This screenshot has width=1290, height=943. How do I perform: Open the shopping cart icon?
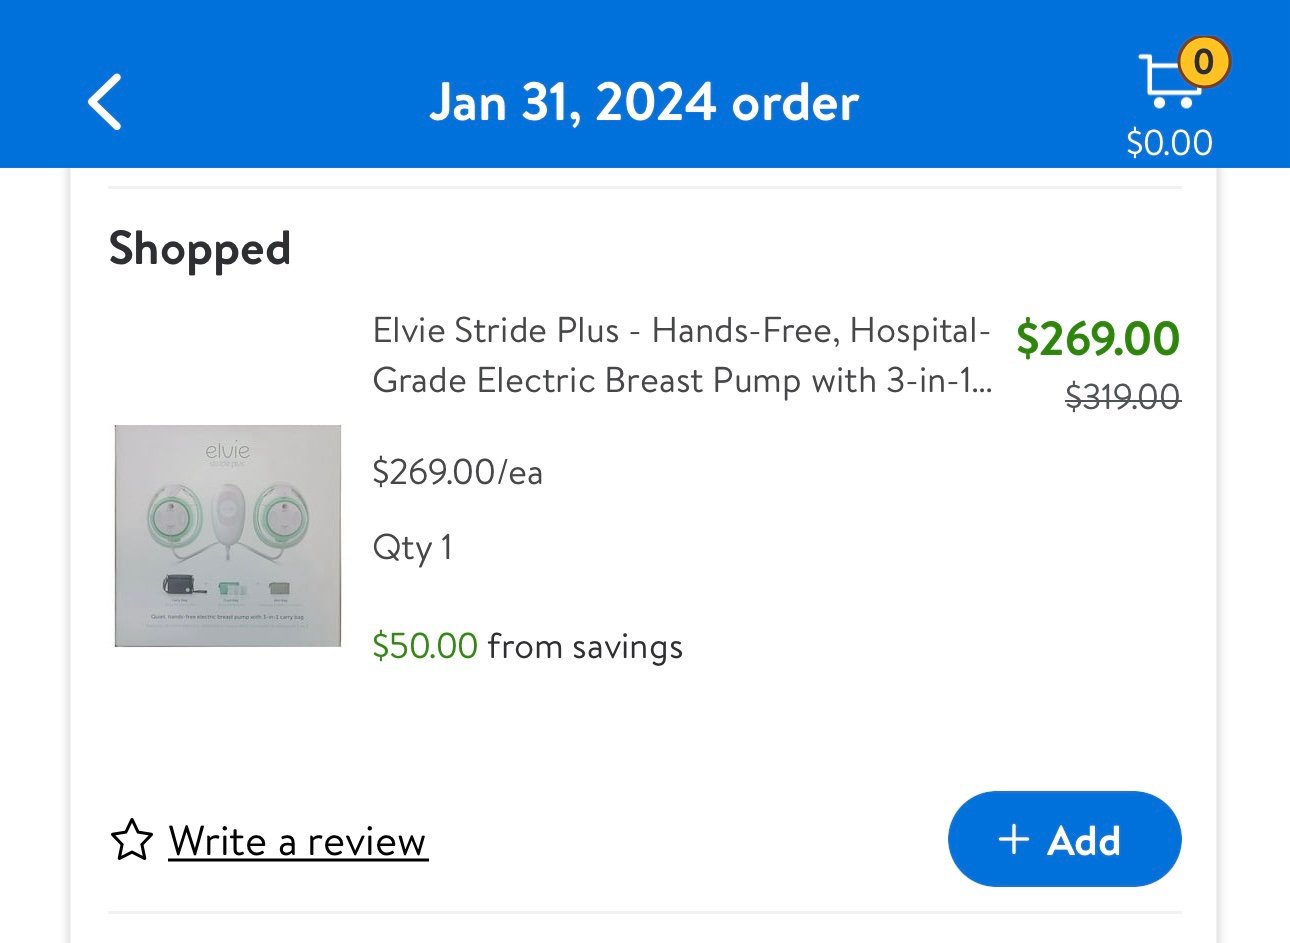[x=1170, y=81]
